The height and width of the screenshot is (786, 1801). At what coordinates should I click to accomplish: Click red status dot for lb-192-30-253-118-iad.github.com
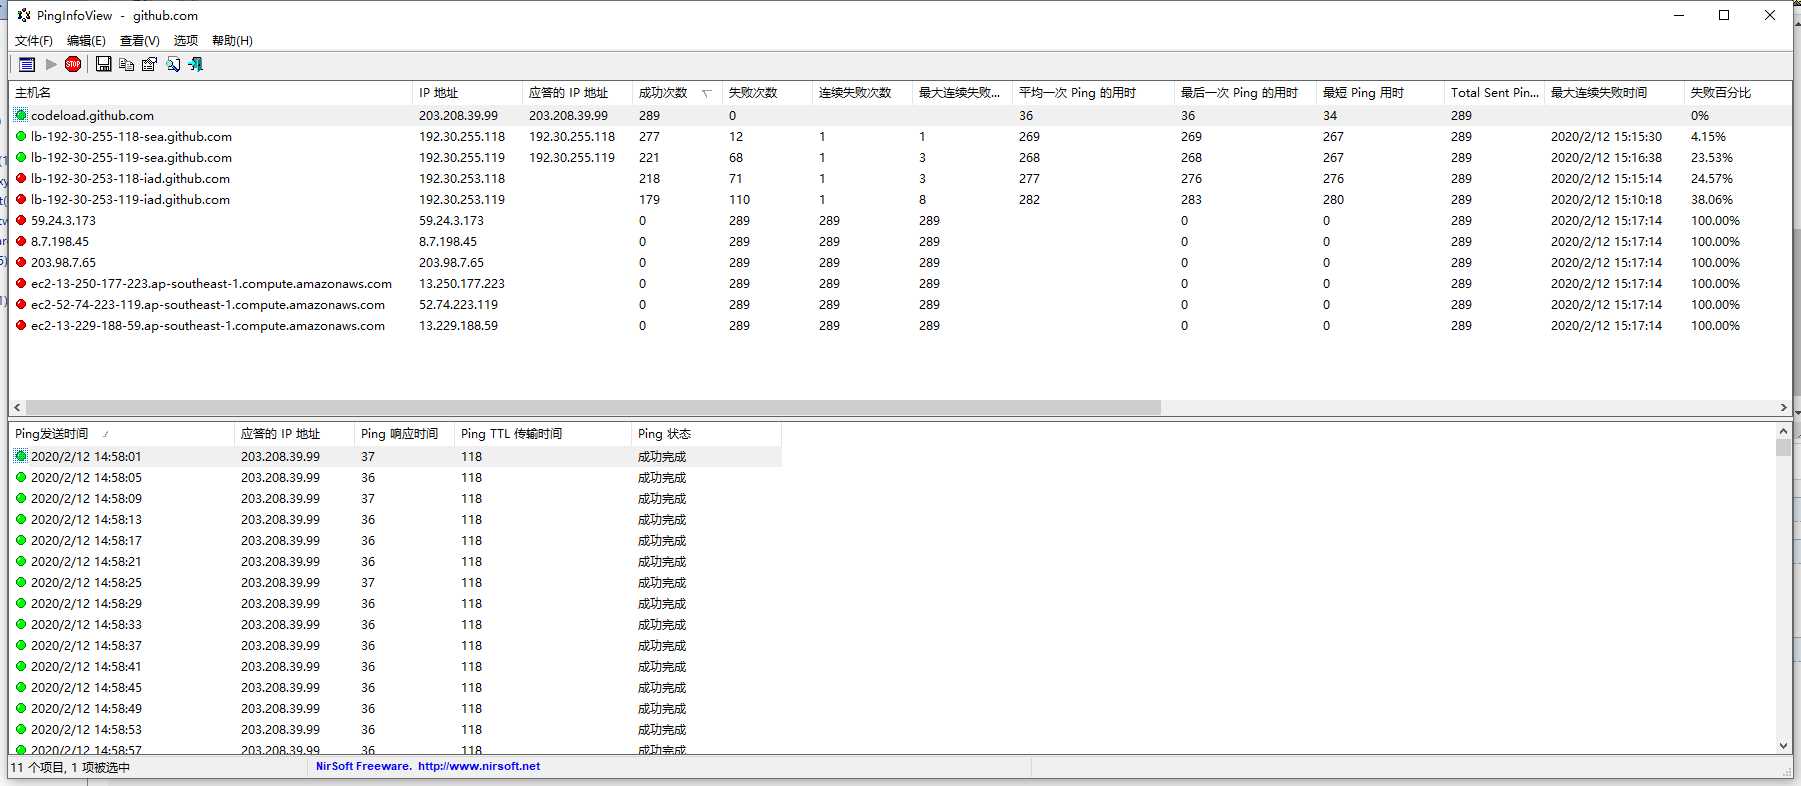point(21,178)
